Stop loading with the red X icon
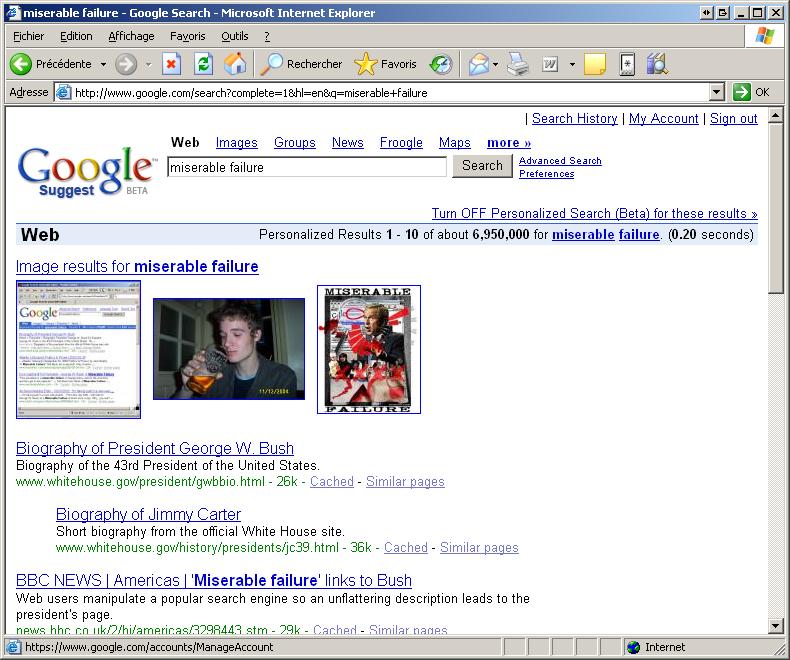 click(171, 64)
